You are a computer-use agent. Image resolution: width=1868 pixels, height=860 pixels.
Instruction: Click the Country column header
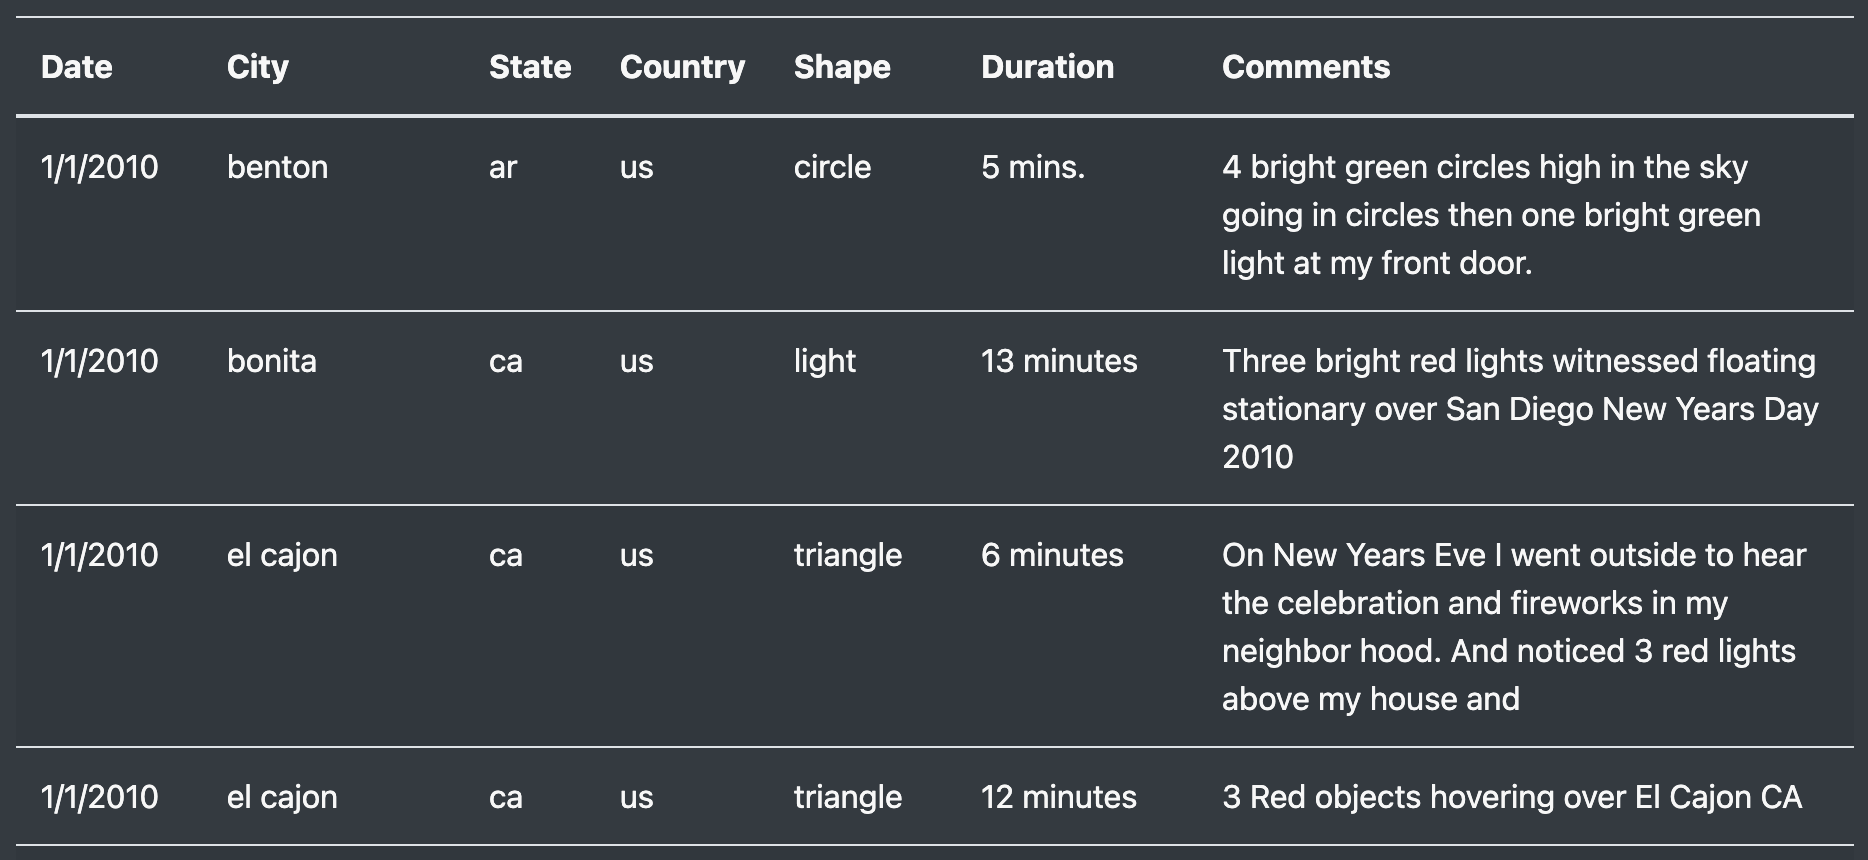pyautogui.click(x=682, y=67)
